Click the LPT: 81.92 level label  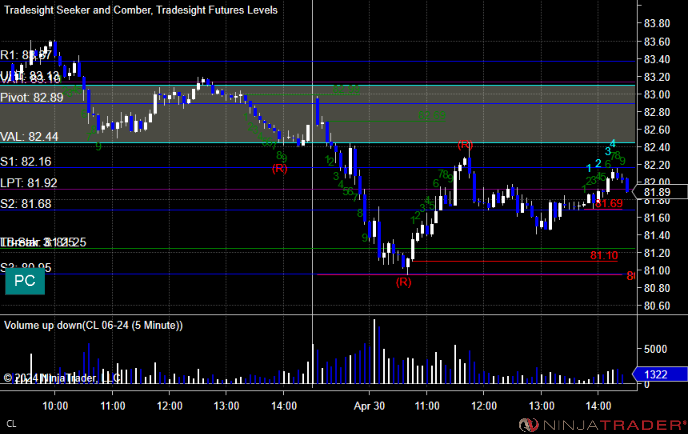29,183
